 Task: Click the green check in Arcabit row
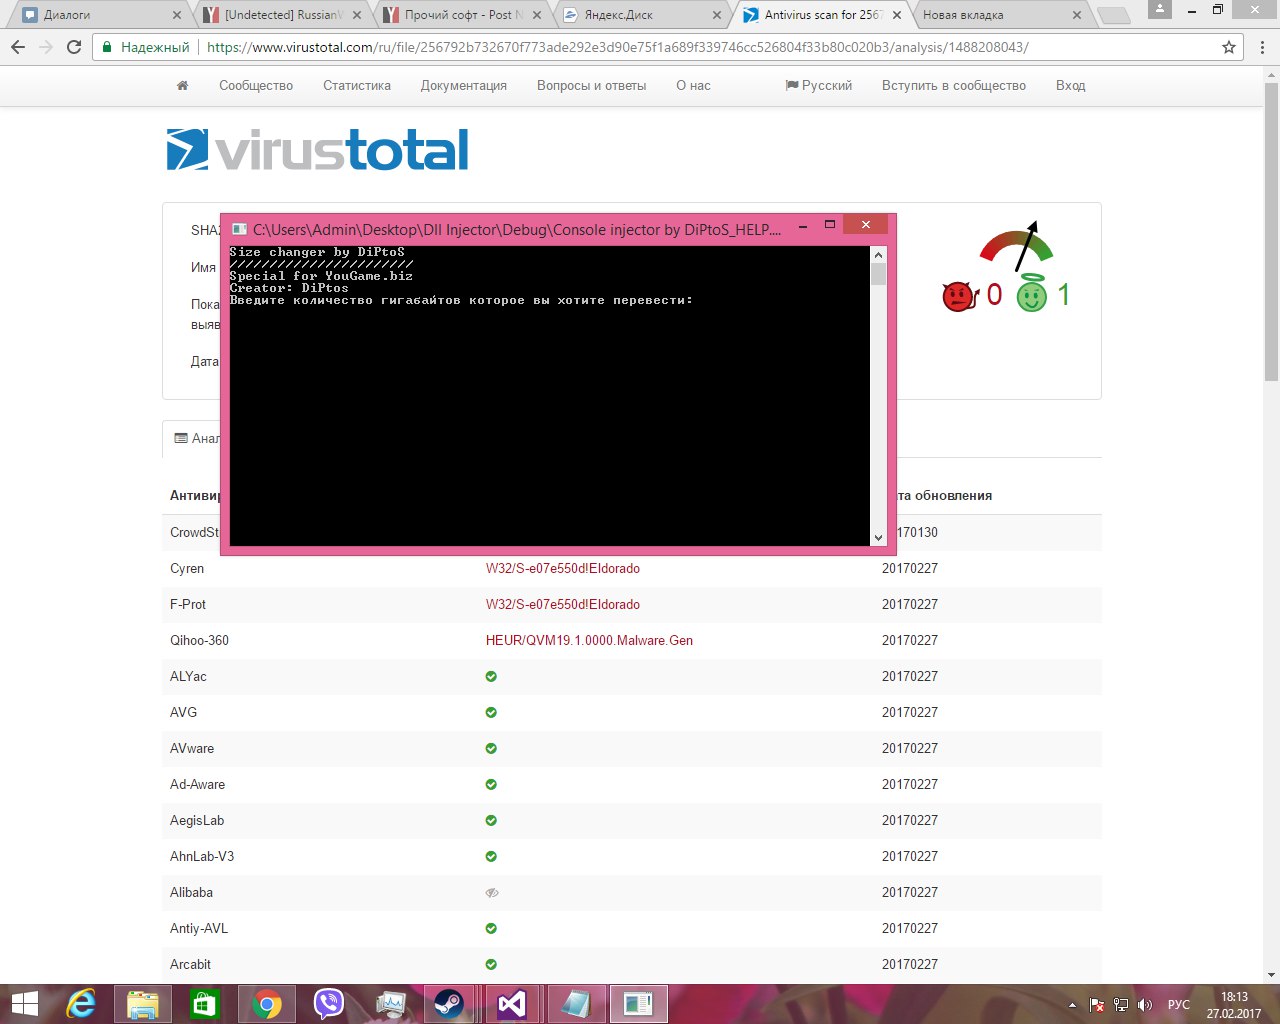491,964
